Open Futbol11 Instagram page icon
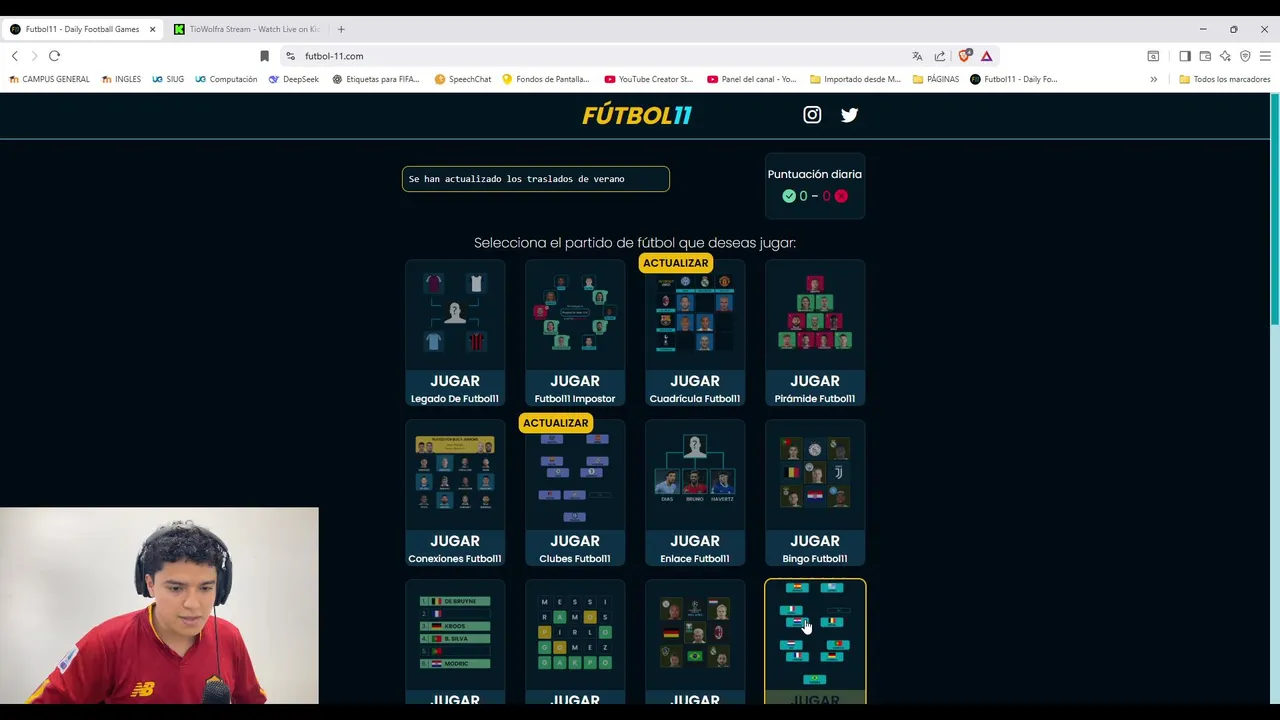Viewport: 1280px width, 720px height. pyautogui.click(x=812, y=115)
